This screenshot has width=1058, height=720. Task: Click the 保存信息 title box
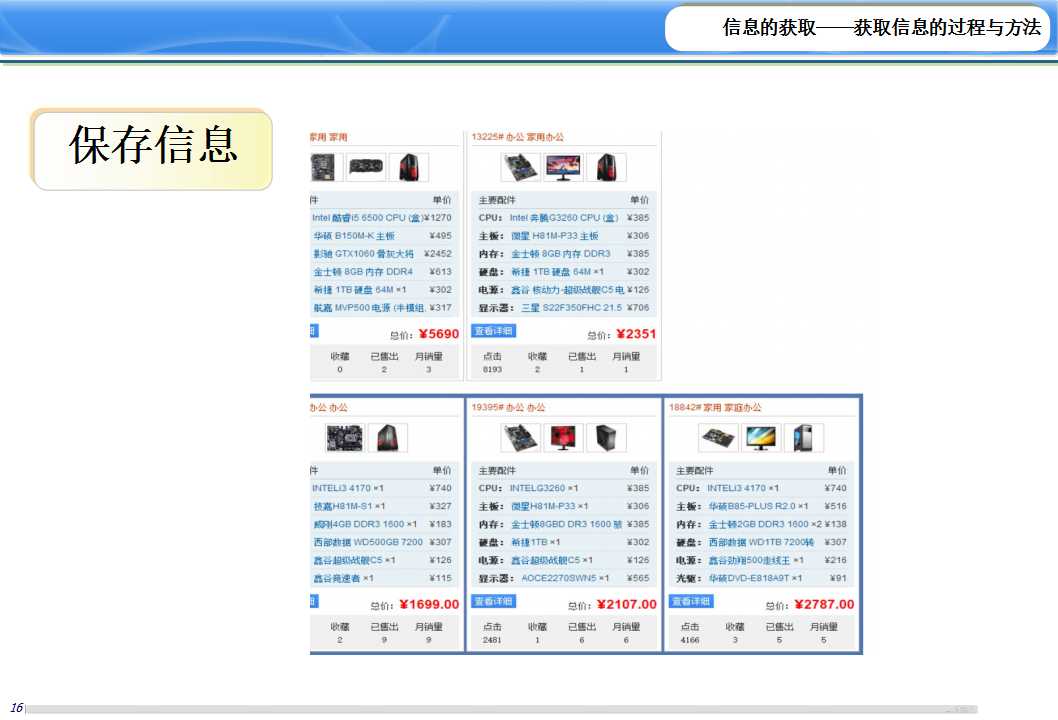point(152,149)
